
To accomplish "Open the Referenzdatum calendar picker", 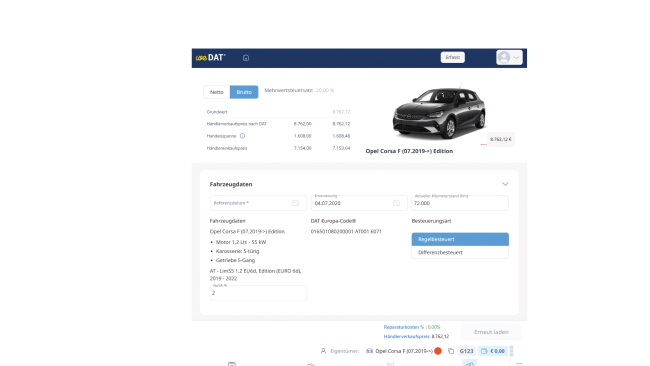I will pos(295,203).
